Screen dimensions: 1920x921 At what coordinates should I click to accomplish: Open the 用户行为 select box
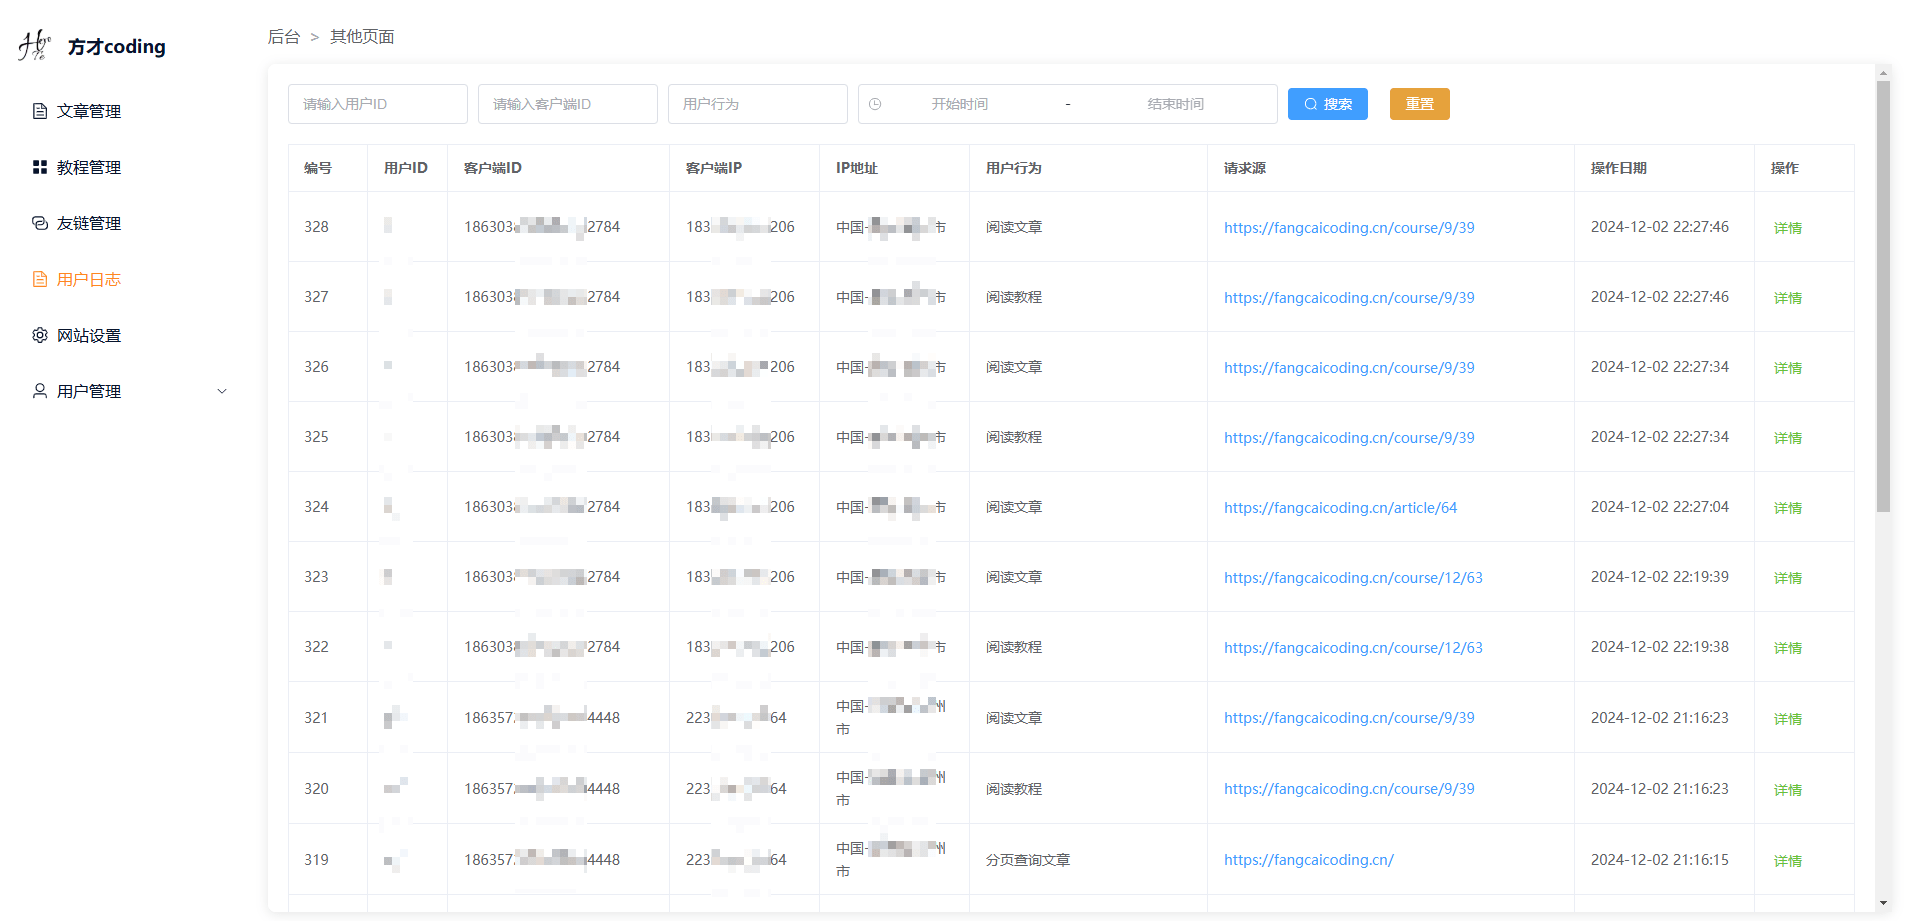[x=758, y=104]
